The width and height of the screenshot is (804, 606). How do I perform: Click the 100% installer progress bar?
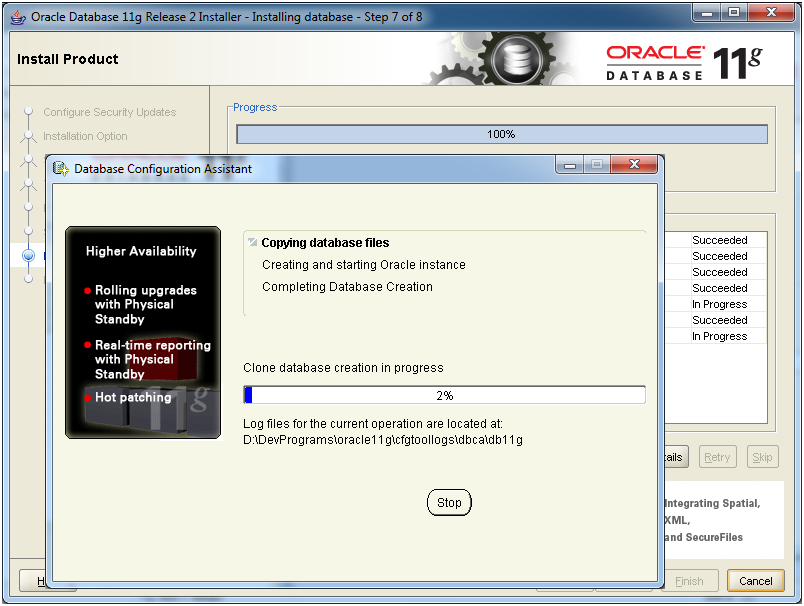tap(501, 134)
